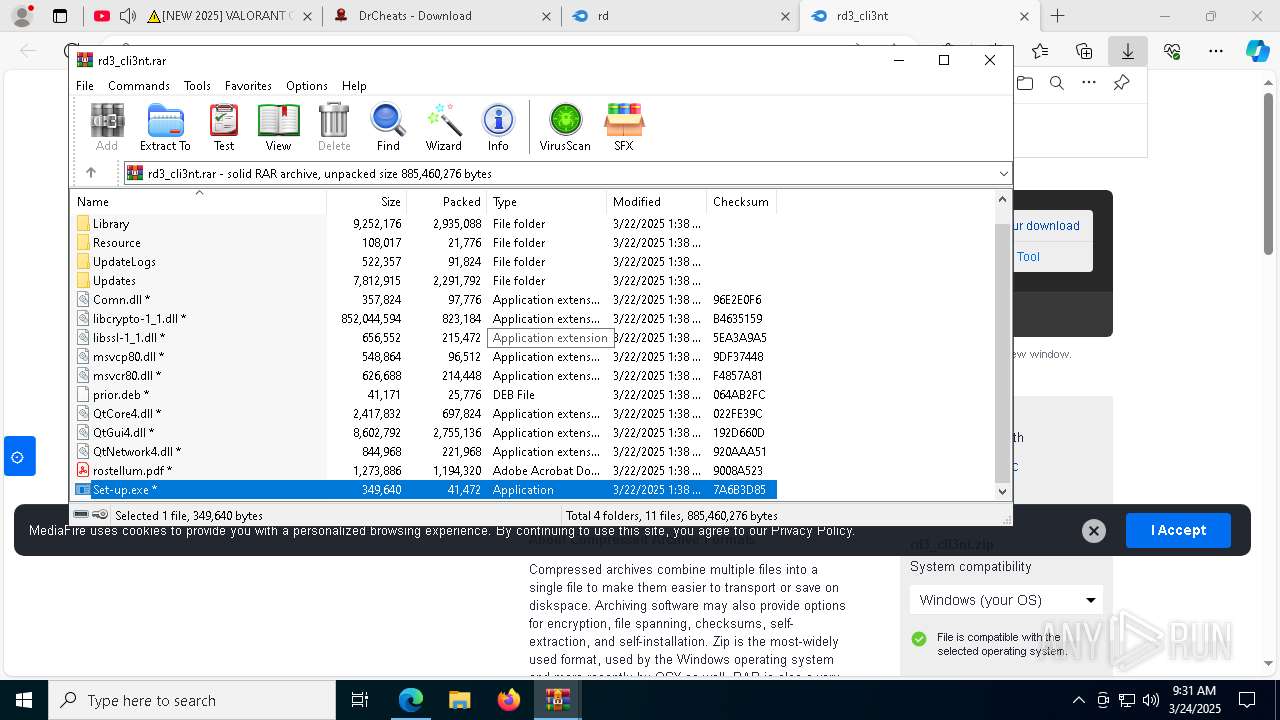Select the Comn.dll file

point(121,300)
